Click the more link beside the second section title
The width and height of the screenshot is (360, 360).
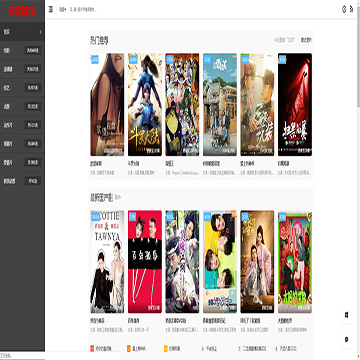[117, 198]
